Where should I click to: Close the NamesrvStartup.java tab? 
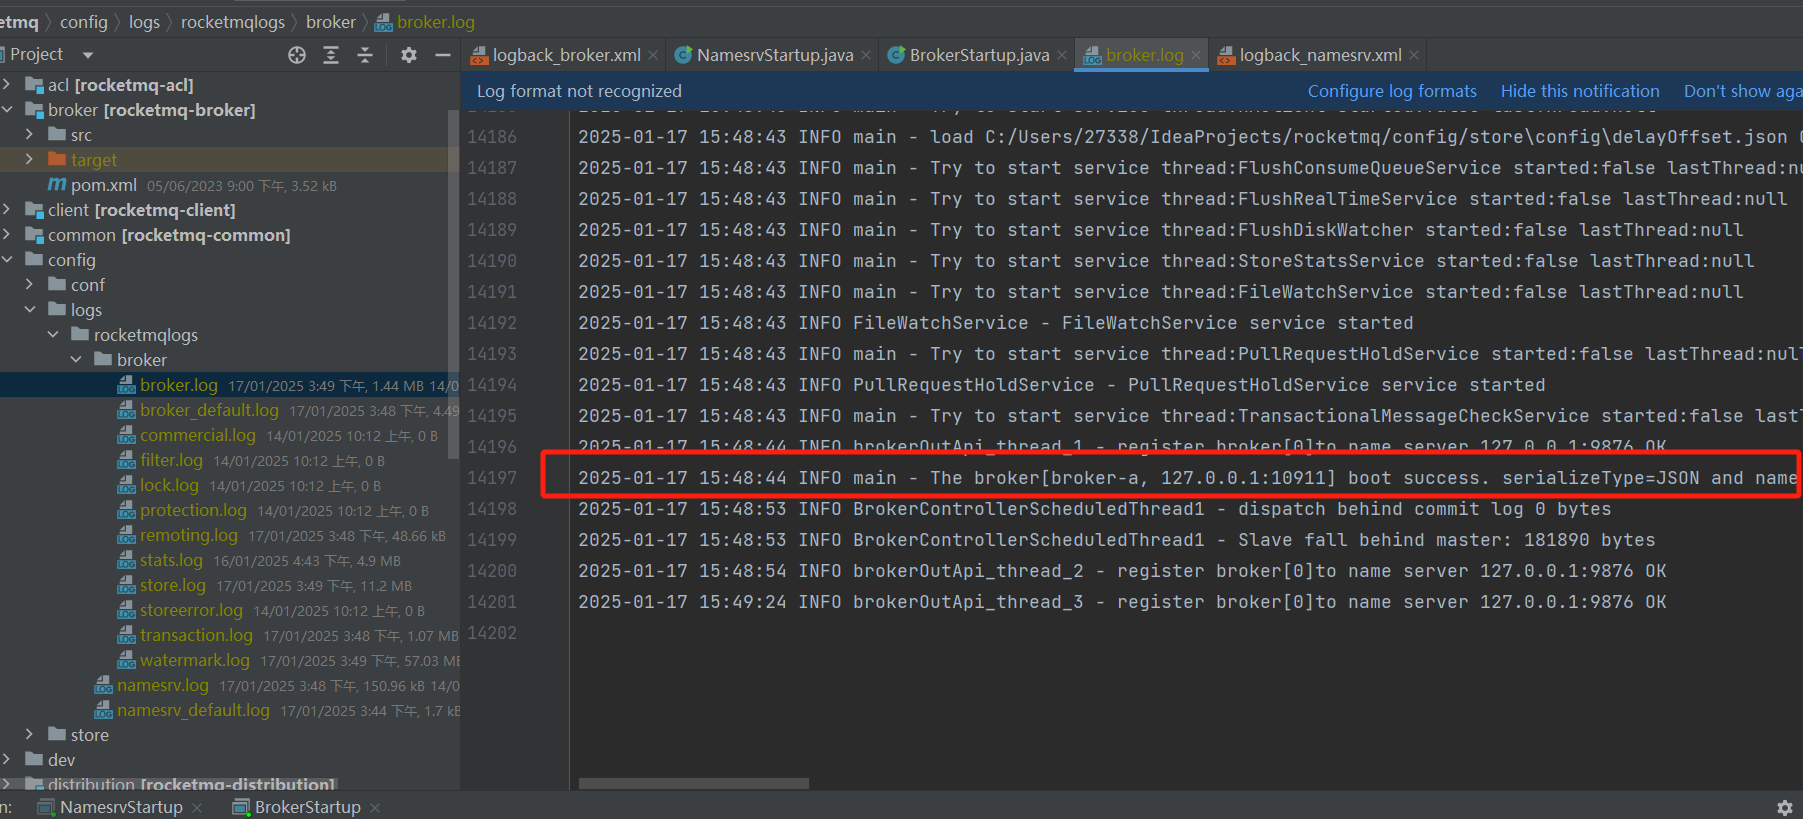pyautogui.click(x=866, y=55)
